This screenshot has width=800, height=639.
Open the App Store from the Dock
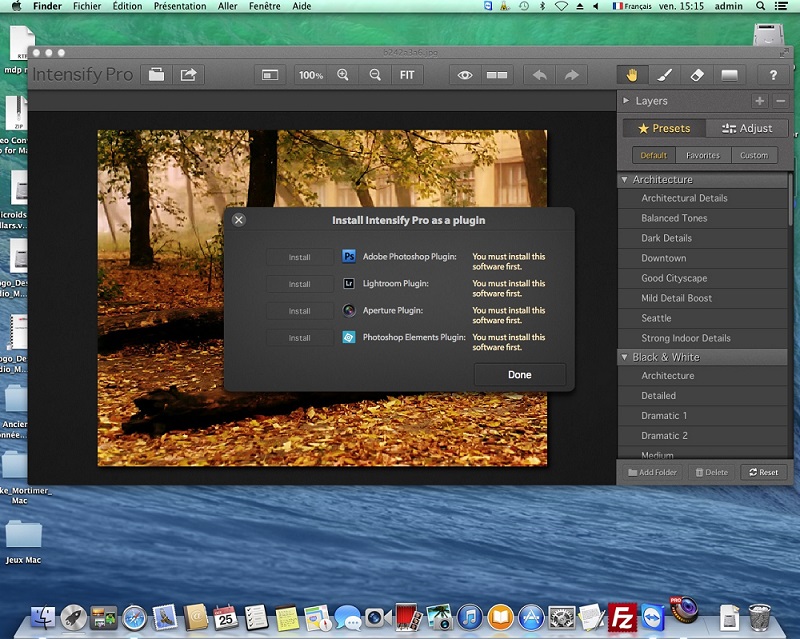(531, 618)
